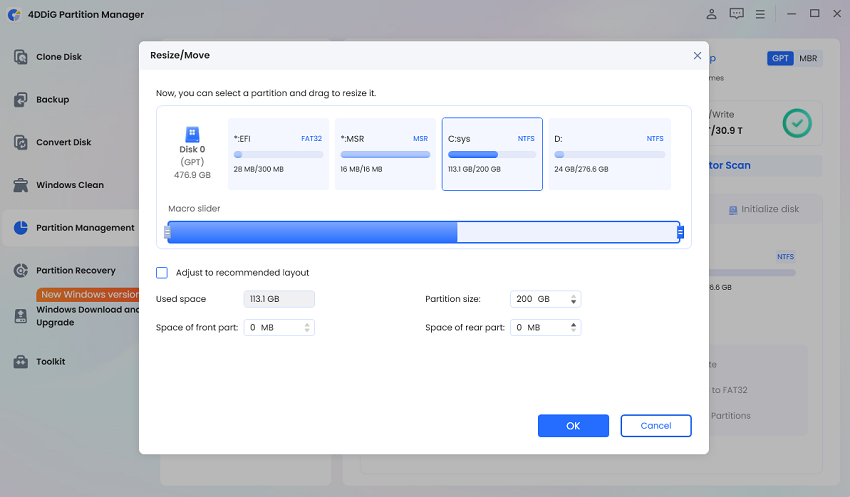The image size is (850, 497).
Task: Click the macro slider filled bar
Action: 313,232
